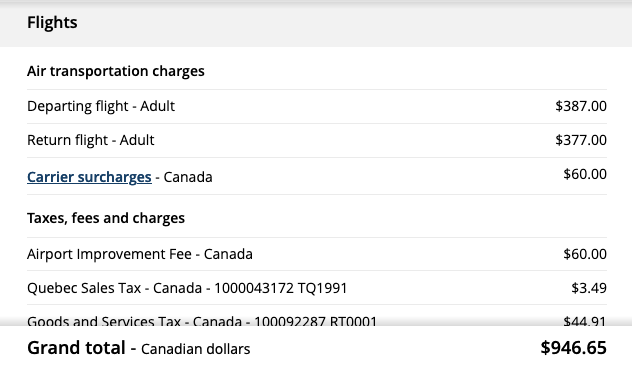Screen dimensions: 632x372
Task: Click the Airport Improvement Fee - Canada row
Action: tap(317, 254)
